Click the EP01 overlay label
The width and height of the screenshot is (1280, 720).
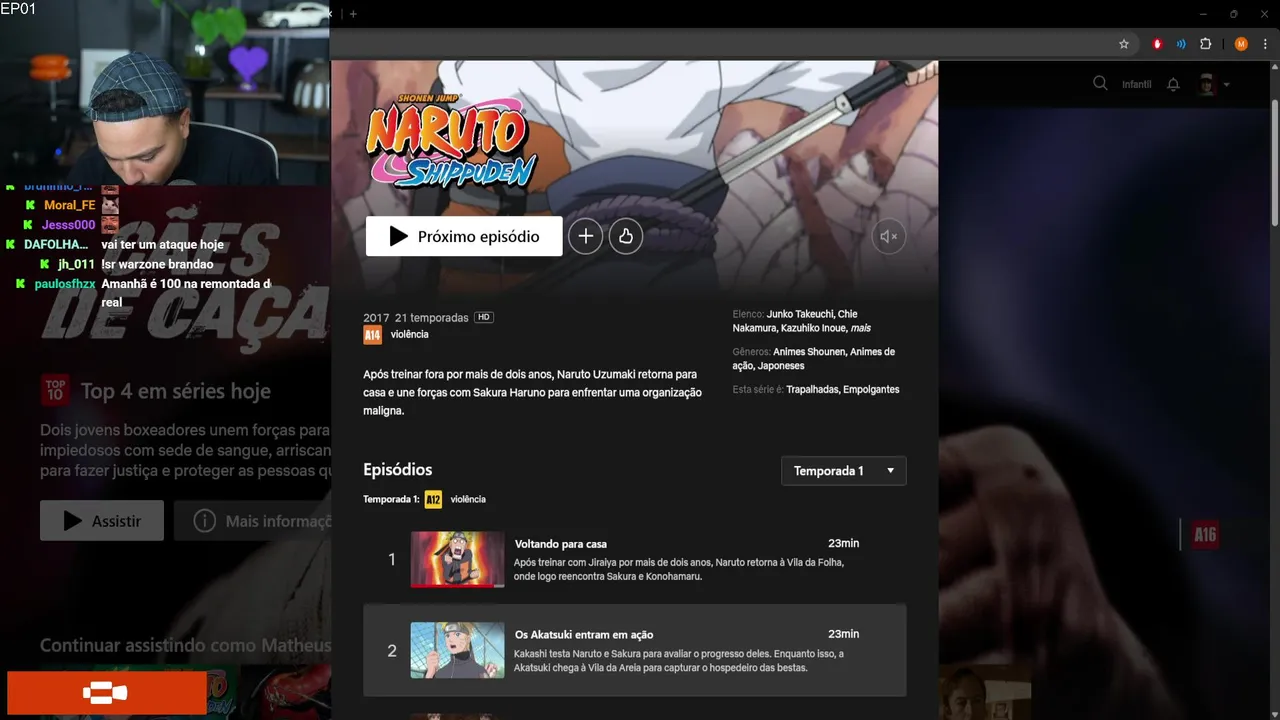pos(18,8)
